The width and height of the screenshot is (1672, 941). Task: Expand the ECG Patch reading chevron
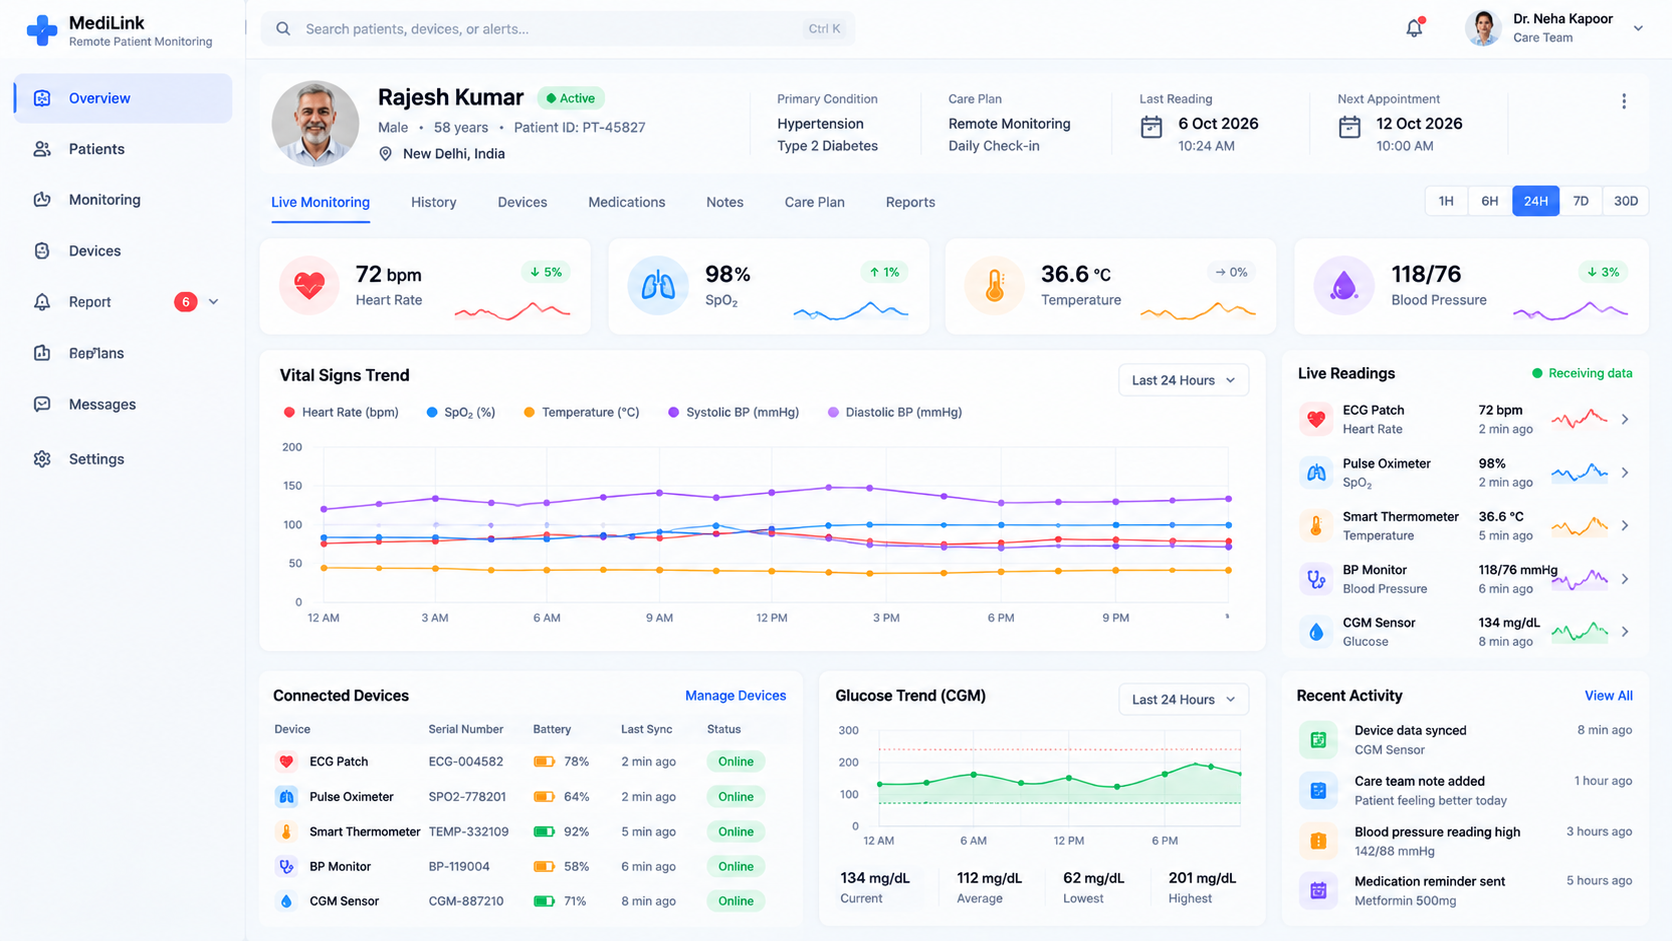pyautogui.click(x=1625, y=420)
